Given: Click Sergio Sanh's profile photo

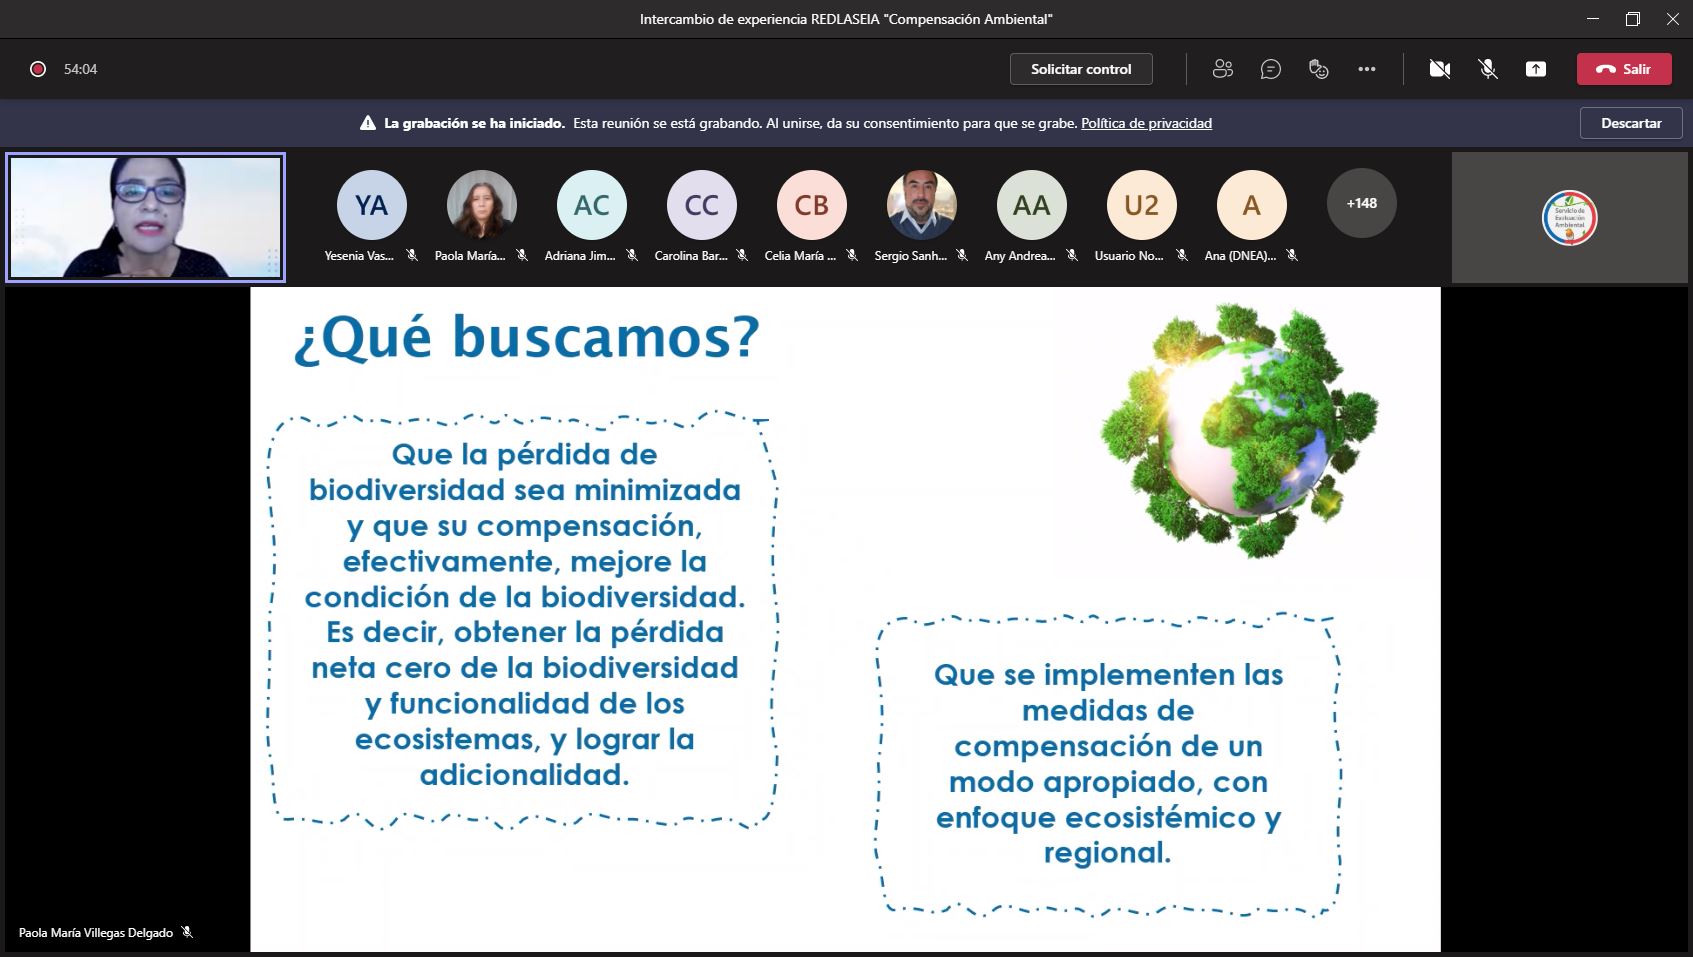Looking at the screenshot, I should pyautogui.click(x=921, y=205).
